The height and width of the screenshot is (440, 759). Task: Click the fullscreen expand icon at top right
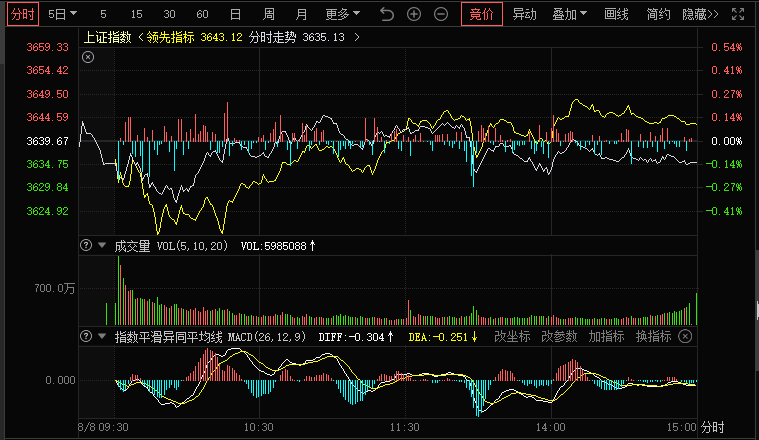coord(737,15)
